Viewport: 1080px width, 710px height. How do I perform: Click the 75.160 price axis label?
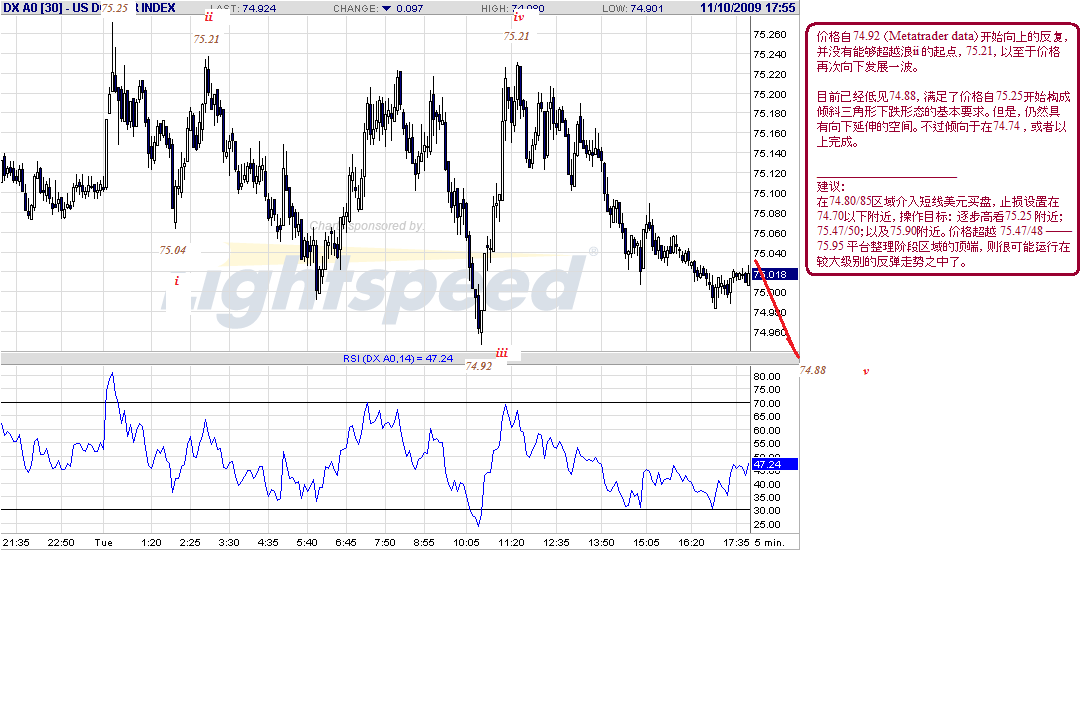[770, 134]
